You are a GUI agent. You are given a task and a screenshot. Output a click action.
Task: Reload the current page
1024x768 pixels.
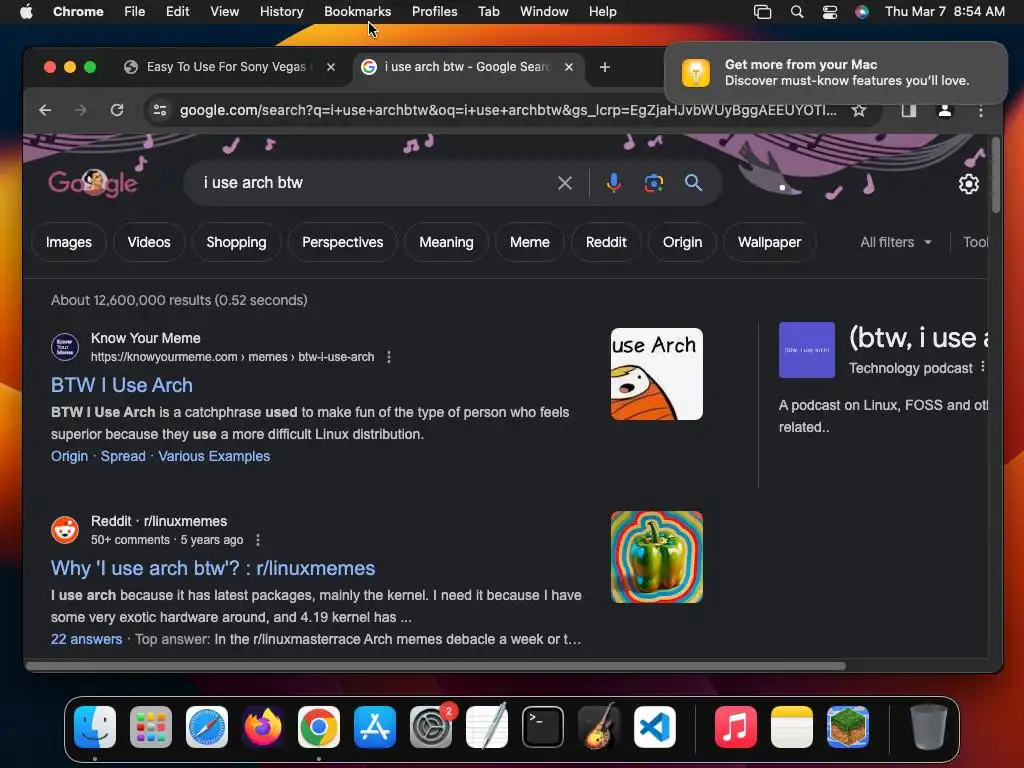(x=117, y=110)
